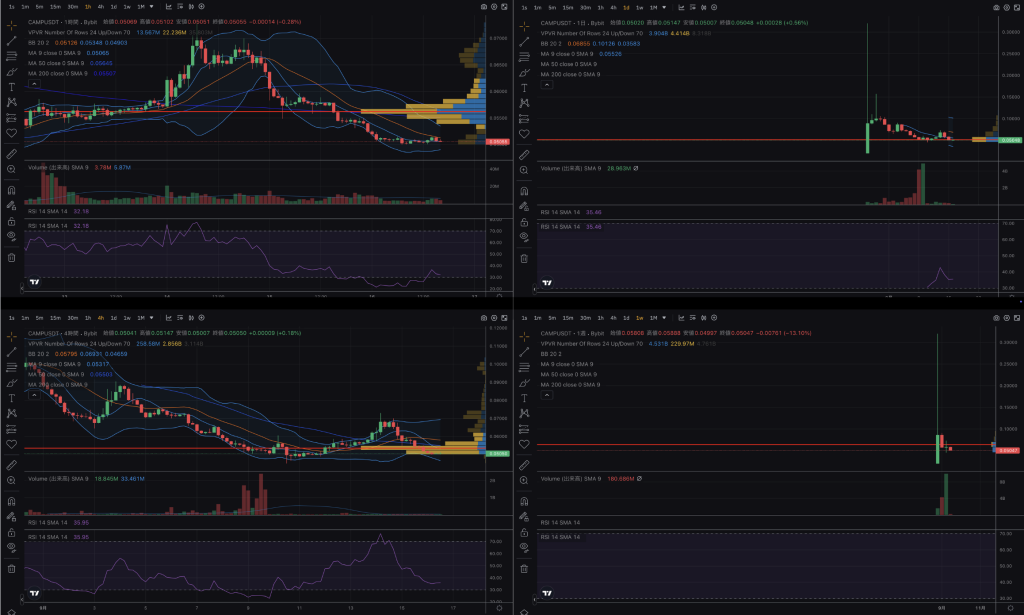Collapse indicator legend in top-left chart

(34, 85)
